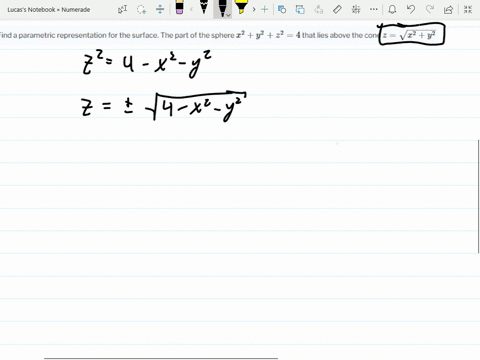The height and width of the screenshot is (360, 480).
Task: Share this notebook page
Action: [449, 9]
